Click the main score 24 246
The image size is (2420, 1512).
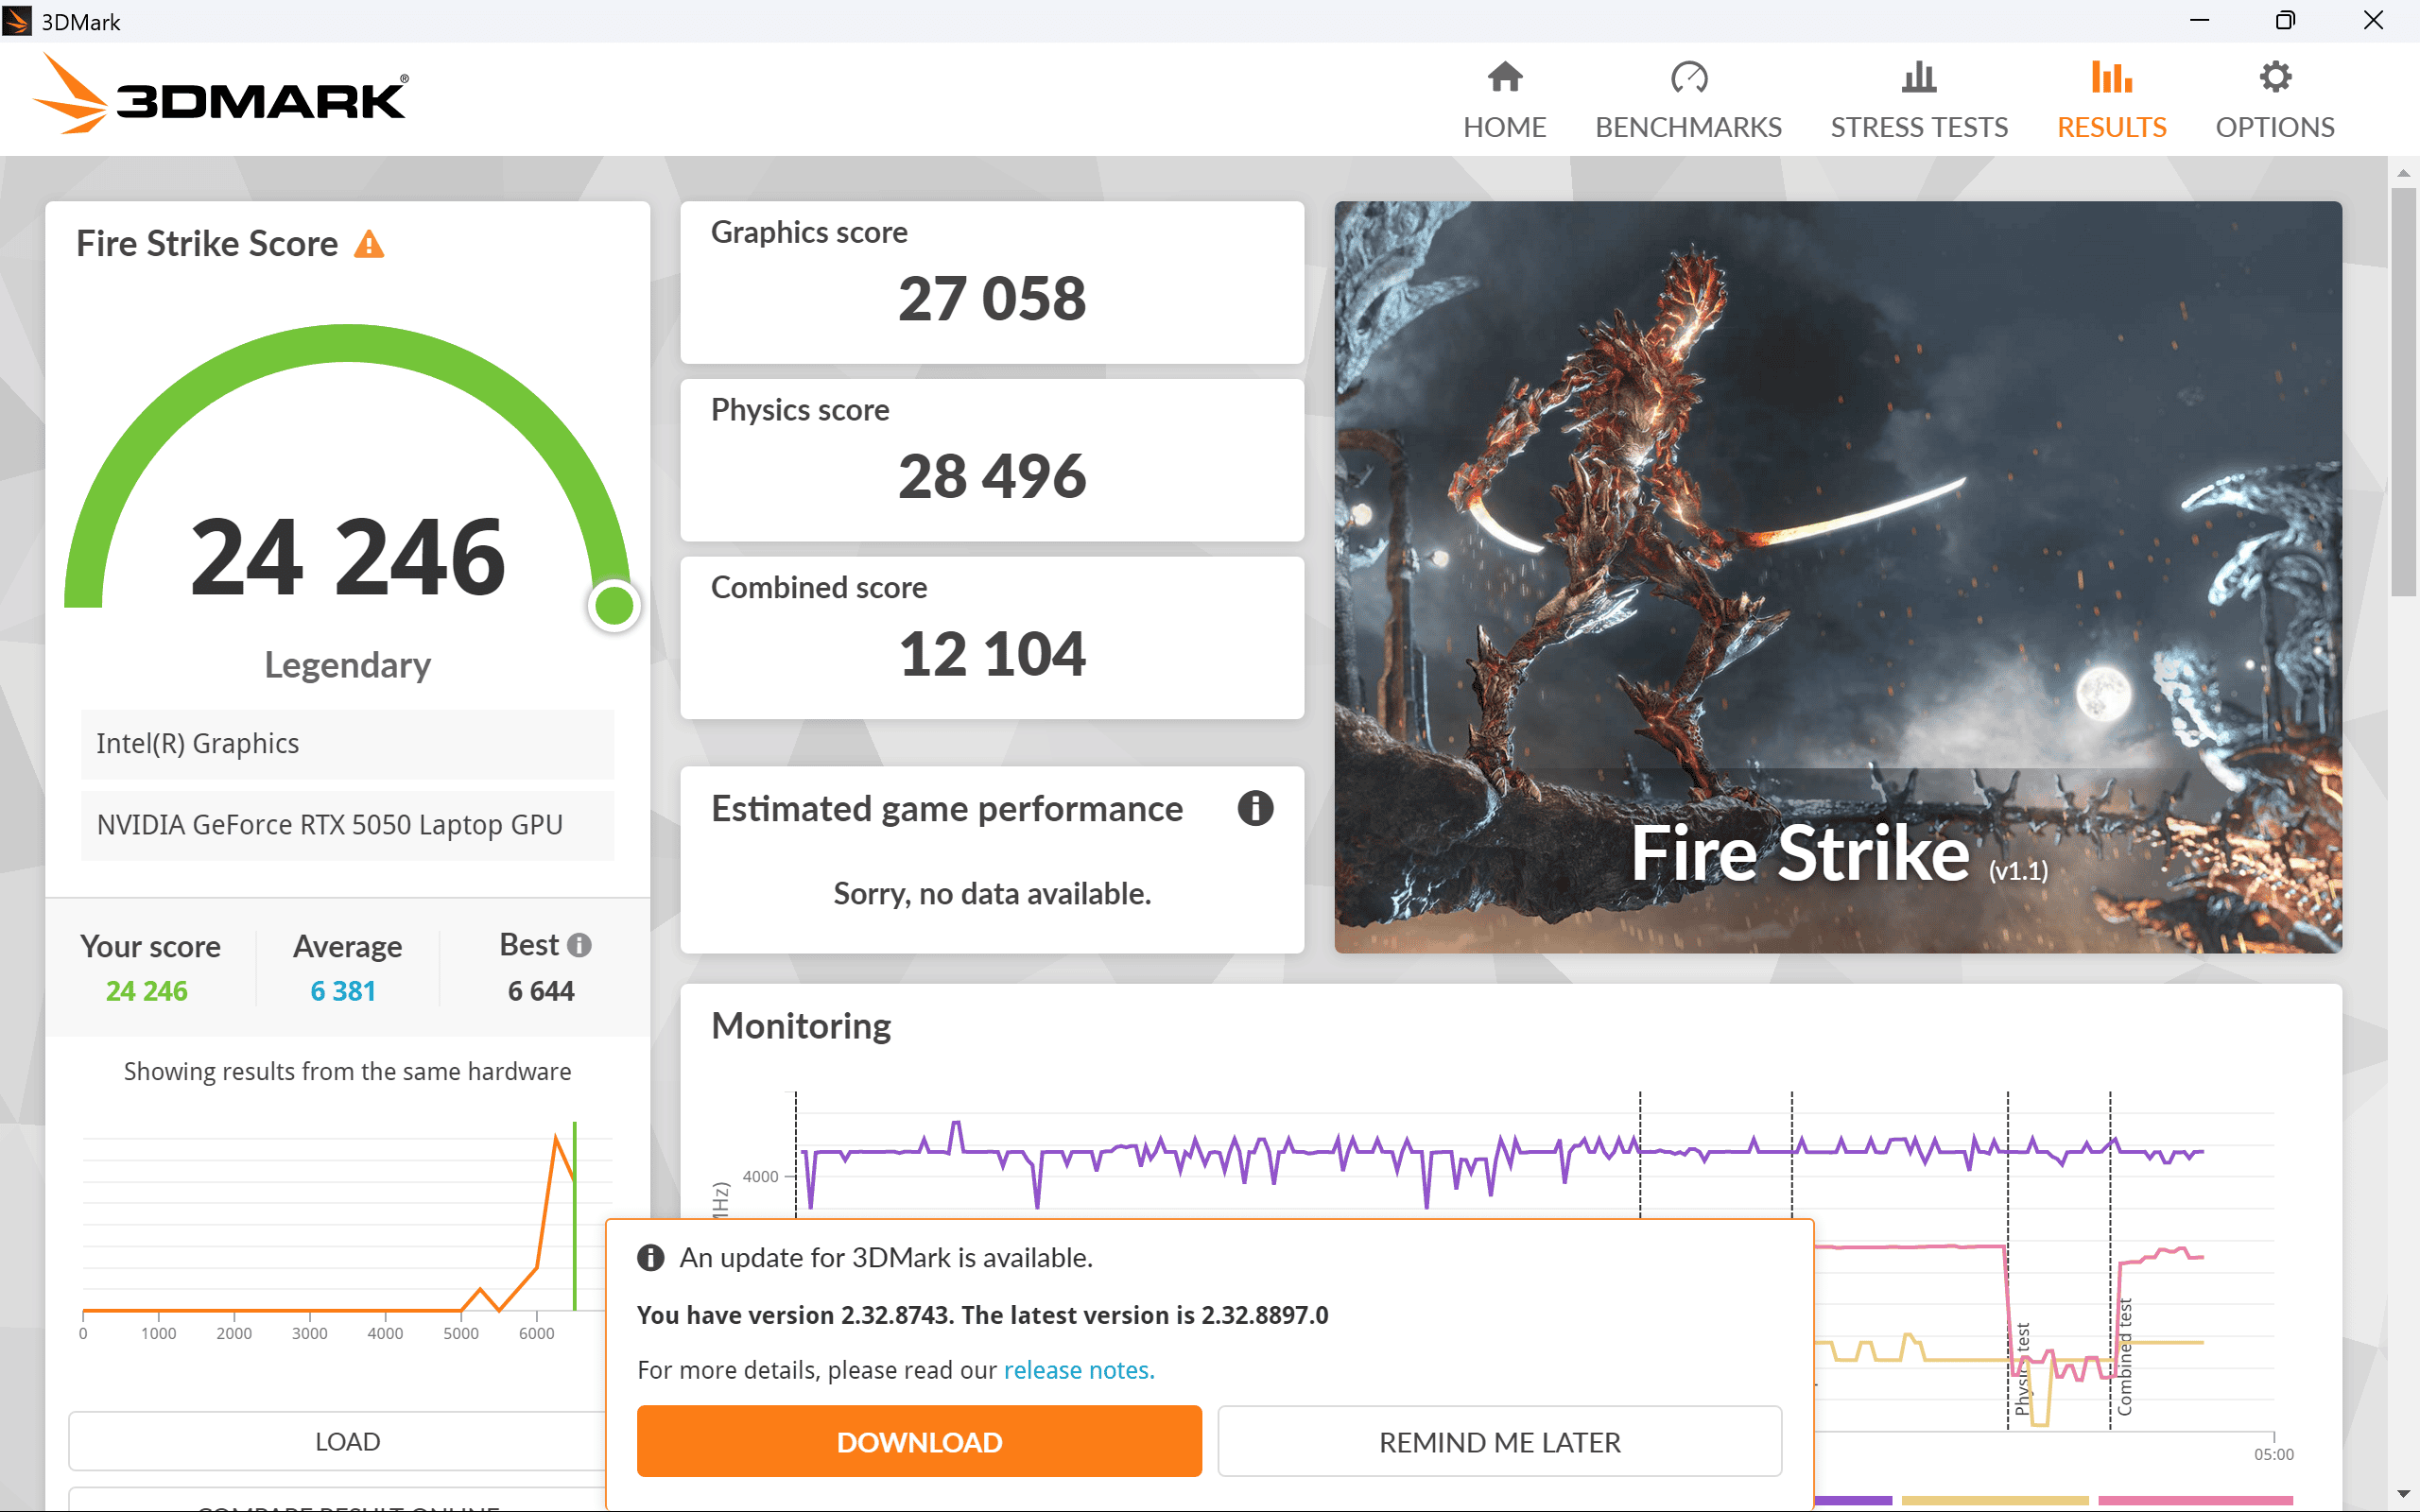pos(347,556)
